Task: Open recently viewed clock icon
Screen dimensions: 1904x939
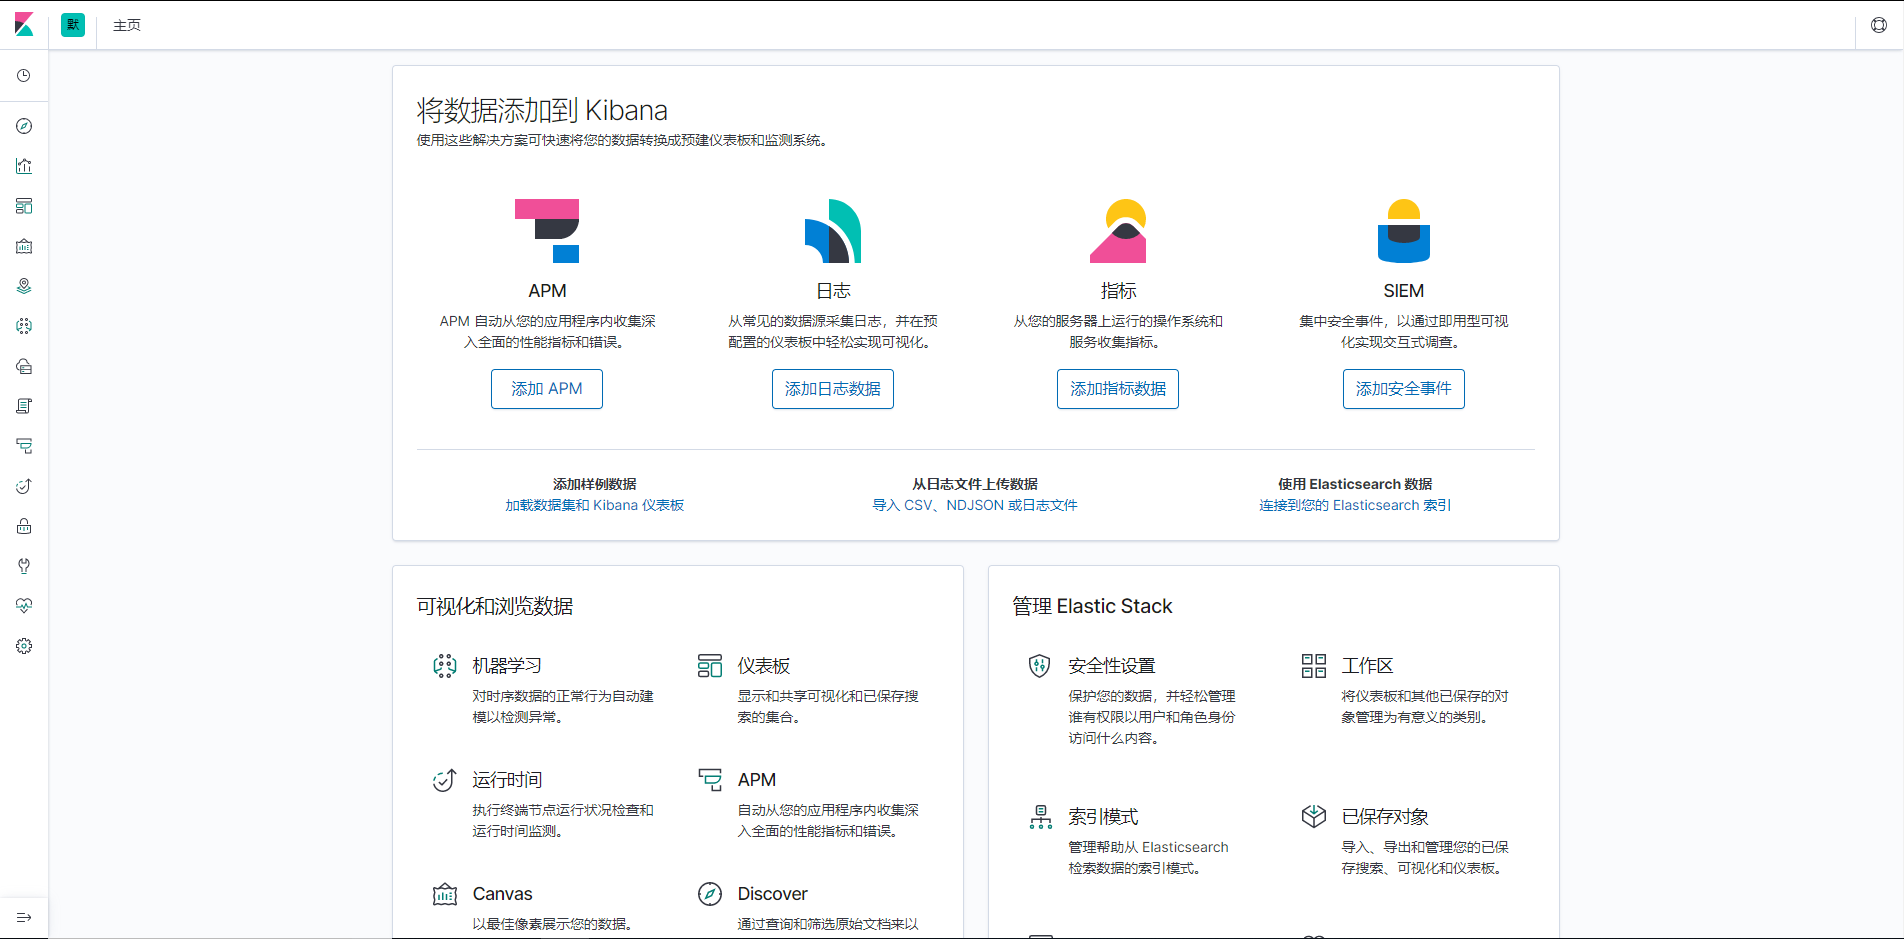Action: [24, 76]
